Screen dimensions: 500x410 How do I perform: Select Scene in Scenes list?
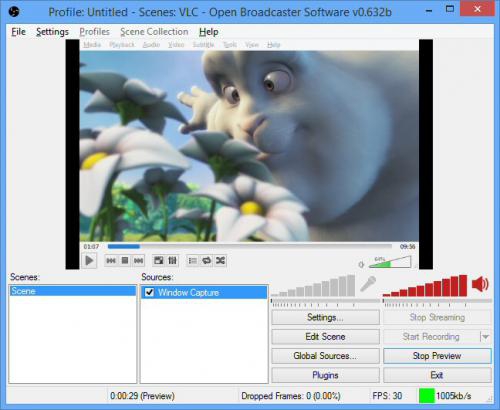[x=73, y=291]
